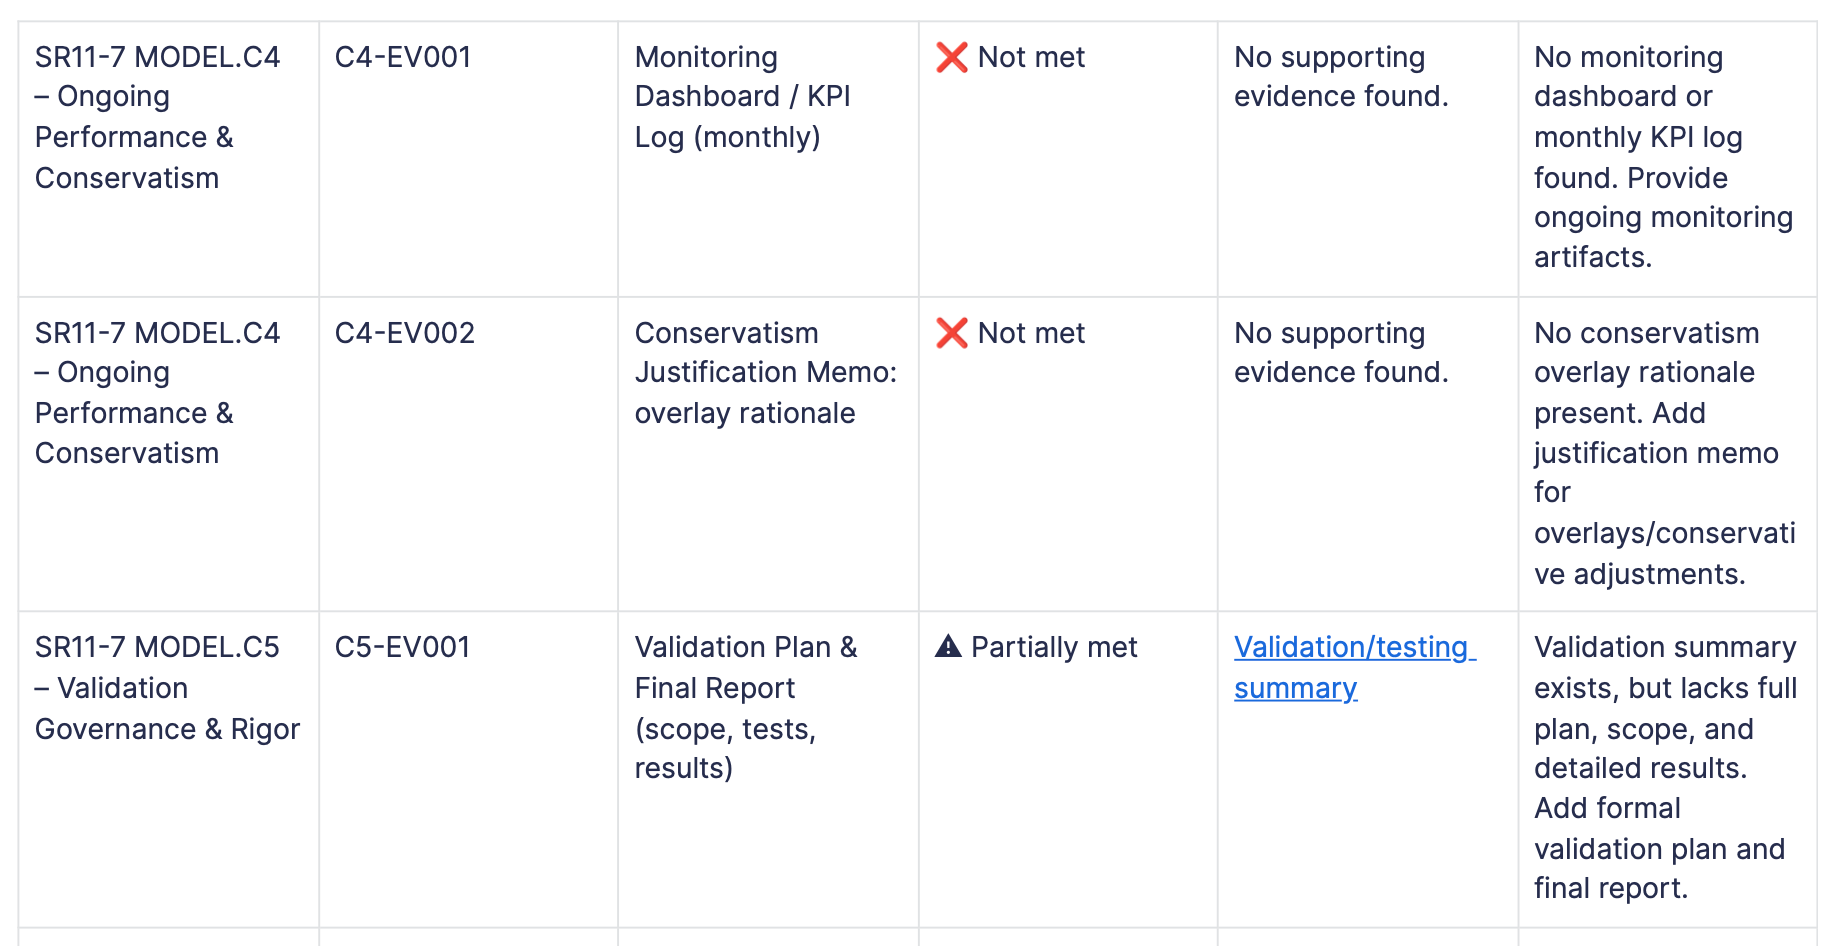Click the SR11-7 MODEL.C4 cell in the C4-EV001 row

(157, 117)
